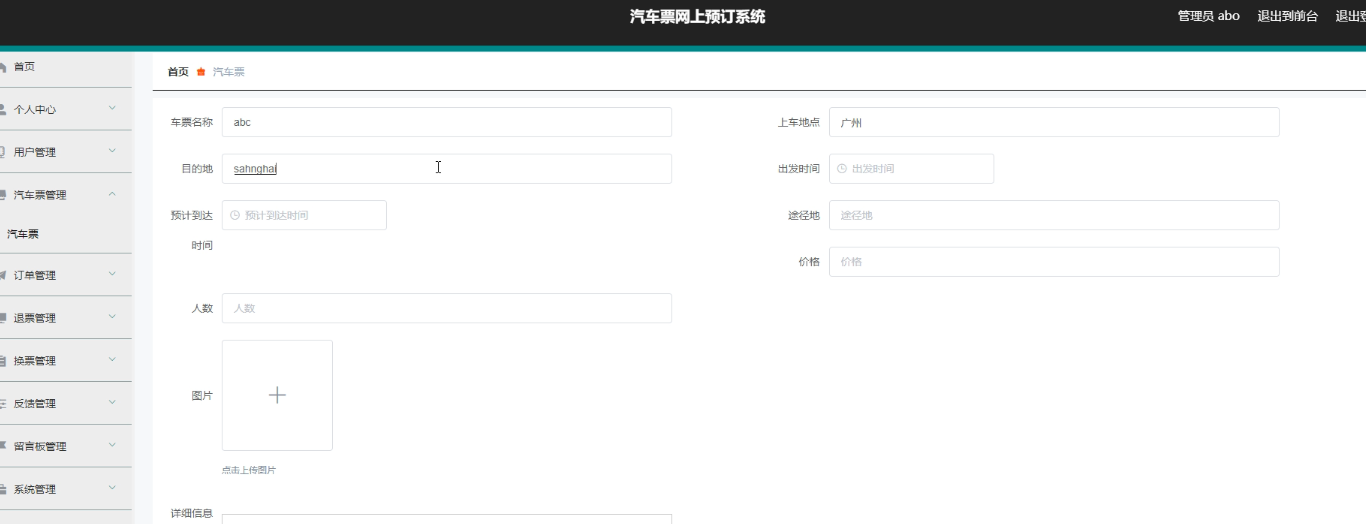1366x524 pixels.
Task: Click 退出到前台 in the header
Action: (x=1288, y=16)
